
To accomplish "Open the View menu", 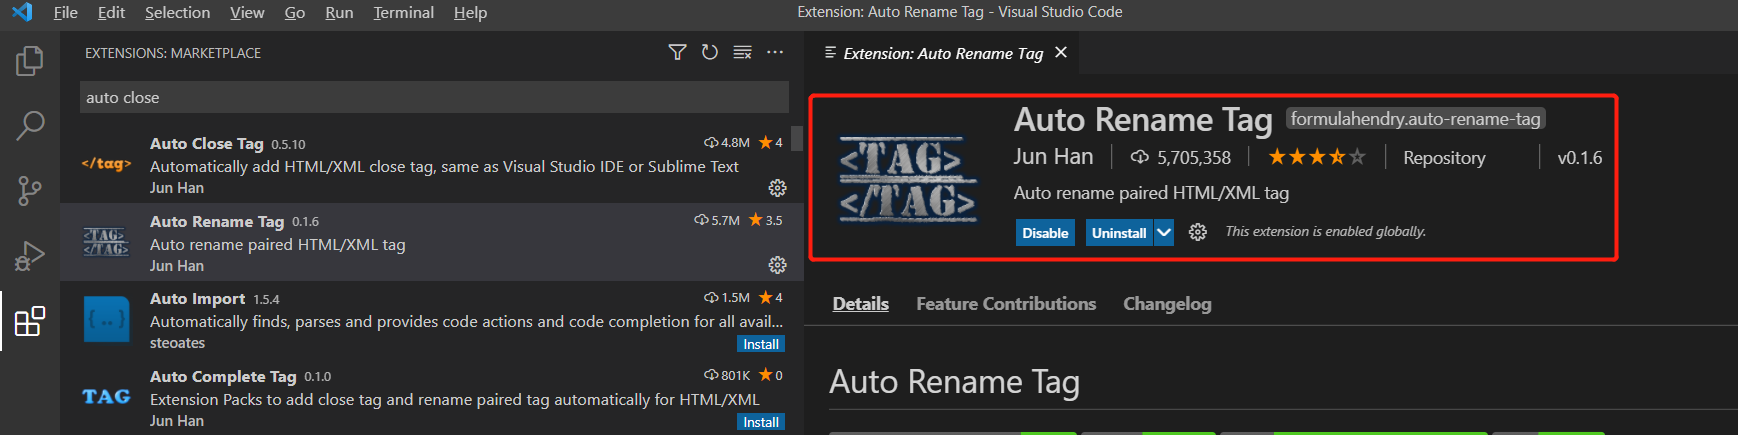I will 247,12.
